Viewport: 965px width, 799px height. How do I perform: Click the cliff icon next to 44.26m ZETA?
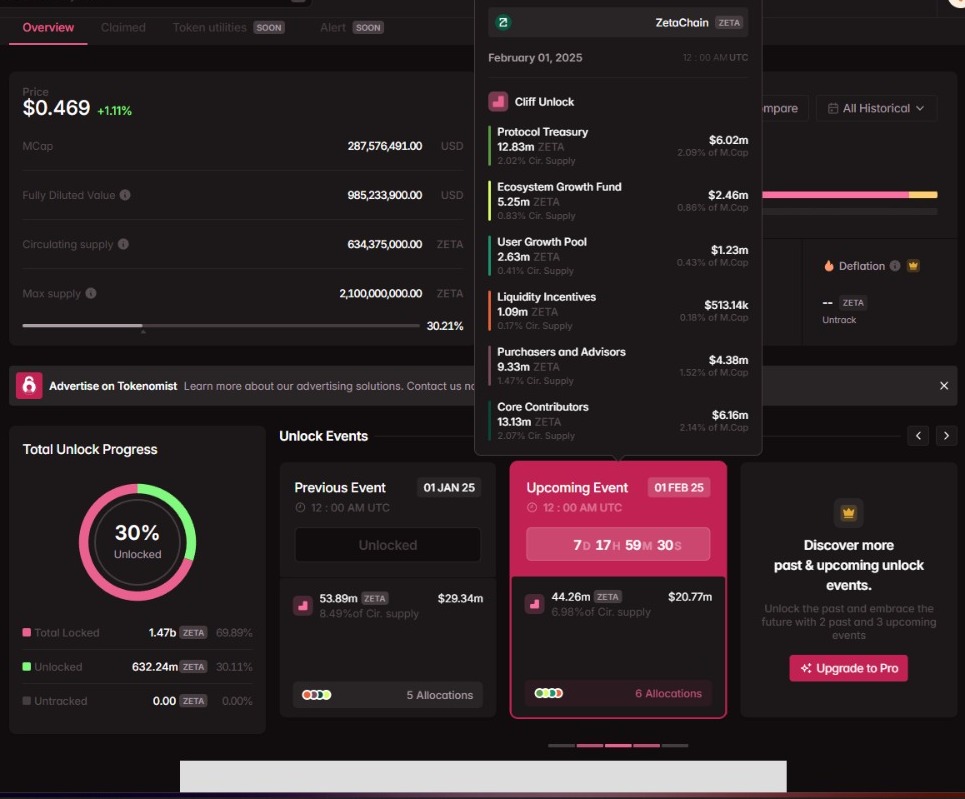click(x=534, y=604)
